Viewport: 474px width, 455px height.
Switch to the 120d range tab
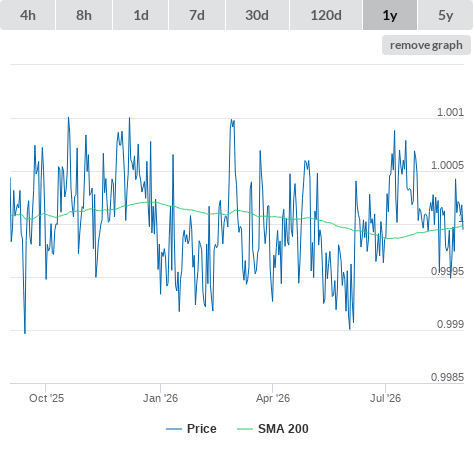[x=326, y=15]
